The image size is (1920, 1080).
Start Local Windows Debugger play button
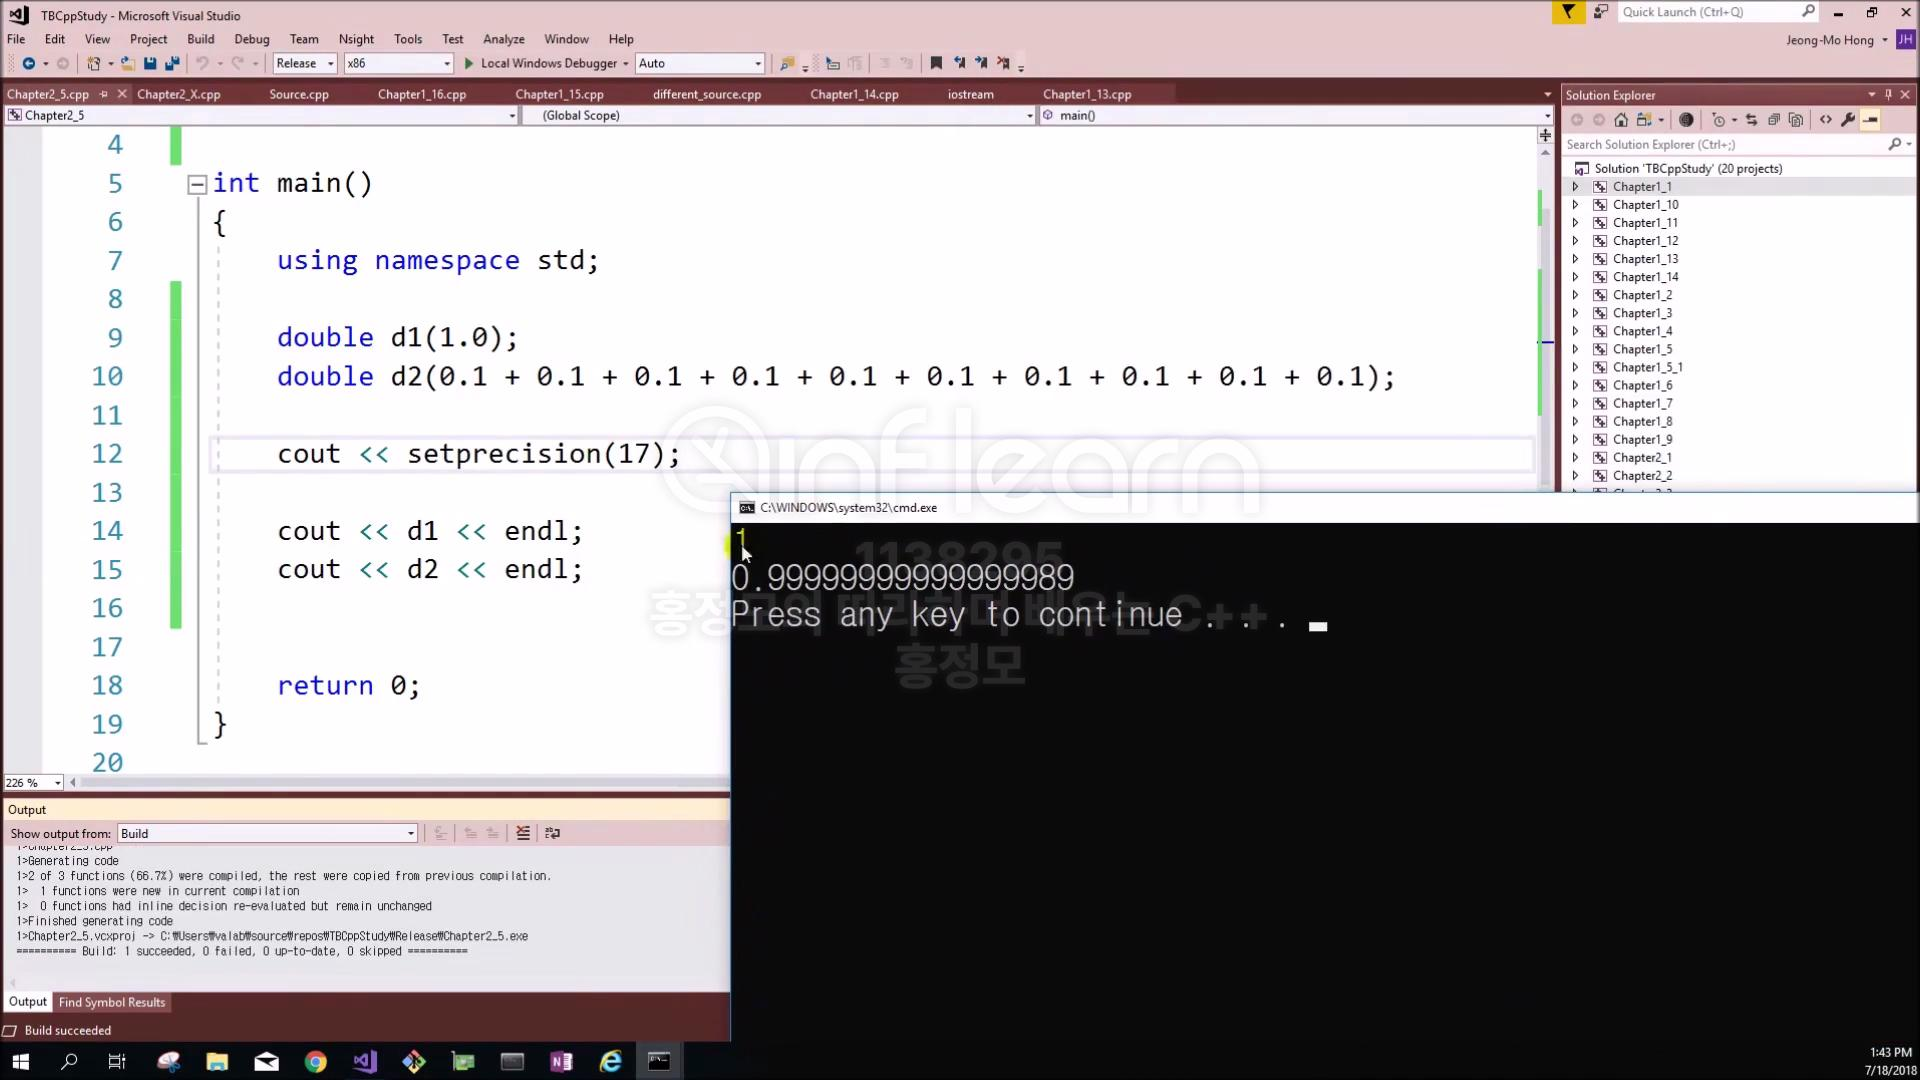click(468, 63)
